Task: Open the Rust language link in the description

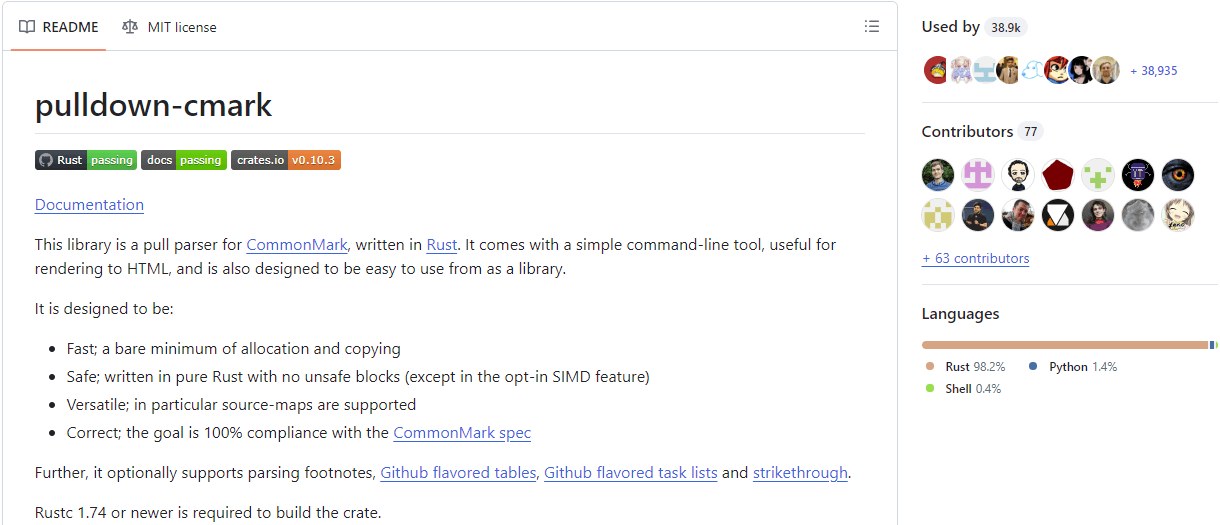Action: tap(442, 244)
